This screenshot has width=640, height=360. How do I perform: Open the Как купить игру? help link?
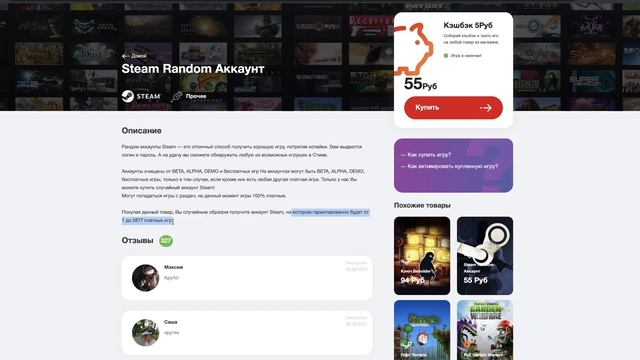(x=426, y=155)
